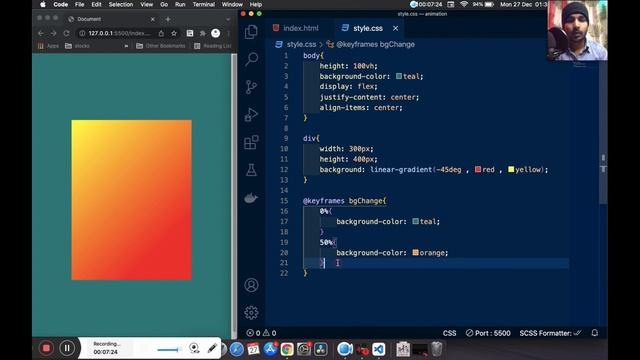The width and height of the screenshot is (640, 360).
Task: Open the Extensions view
Action: click(x=251, y=142)
